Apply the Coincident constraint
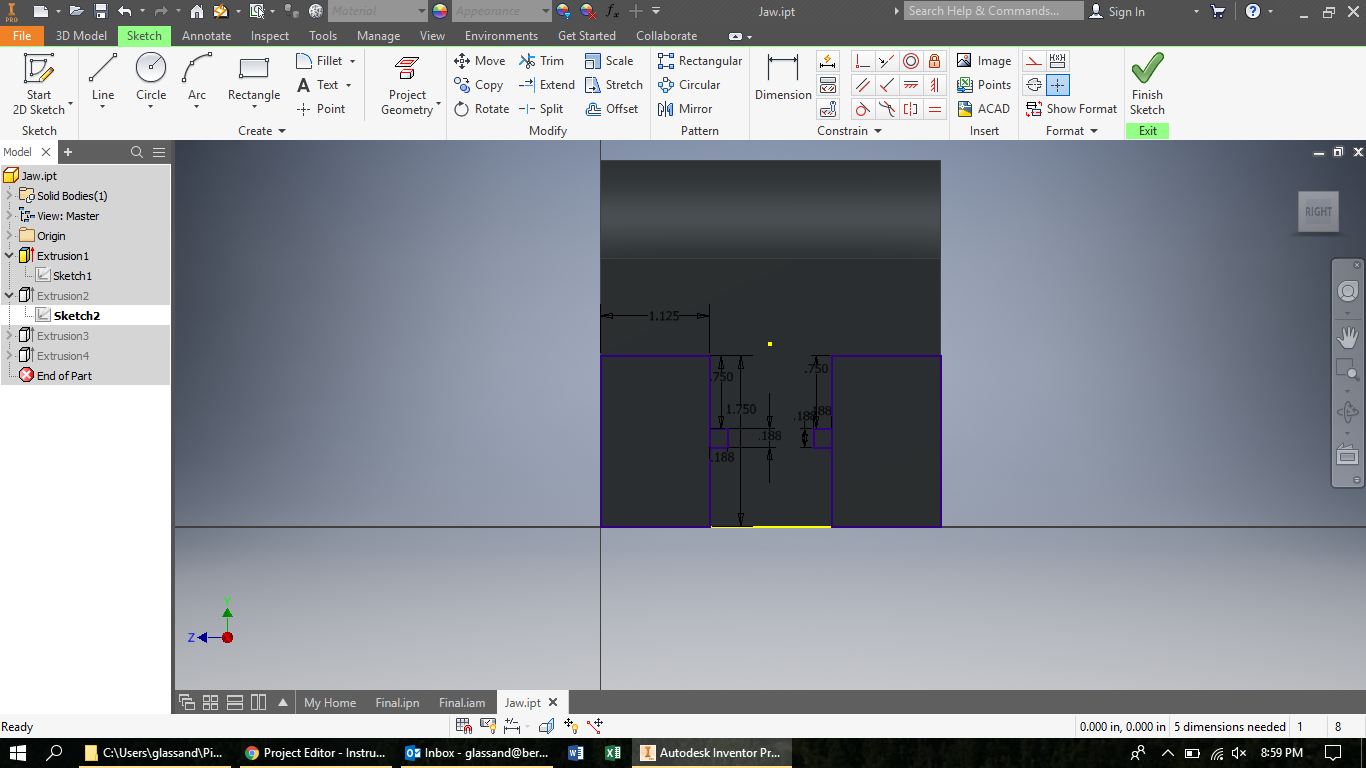The image size is (1366, 768). (x=862, y=61)
